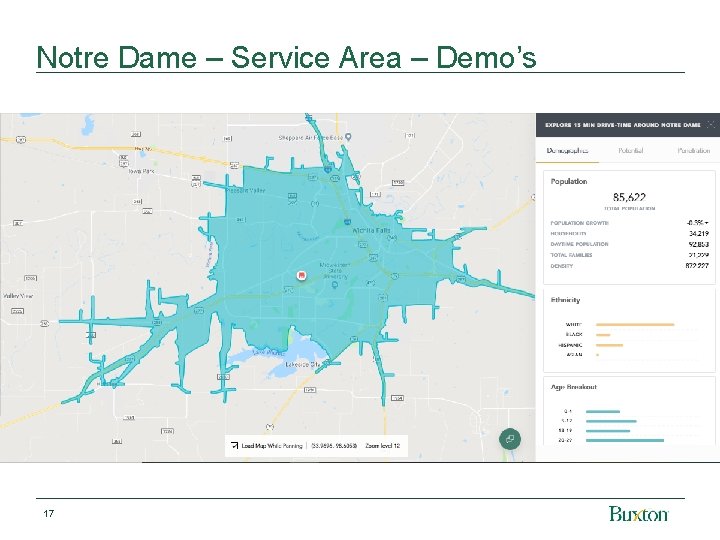Click the red Notre Dame location marker
This screenshot has height=540, width=720.
301,275
